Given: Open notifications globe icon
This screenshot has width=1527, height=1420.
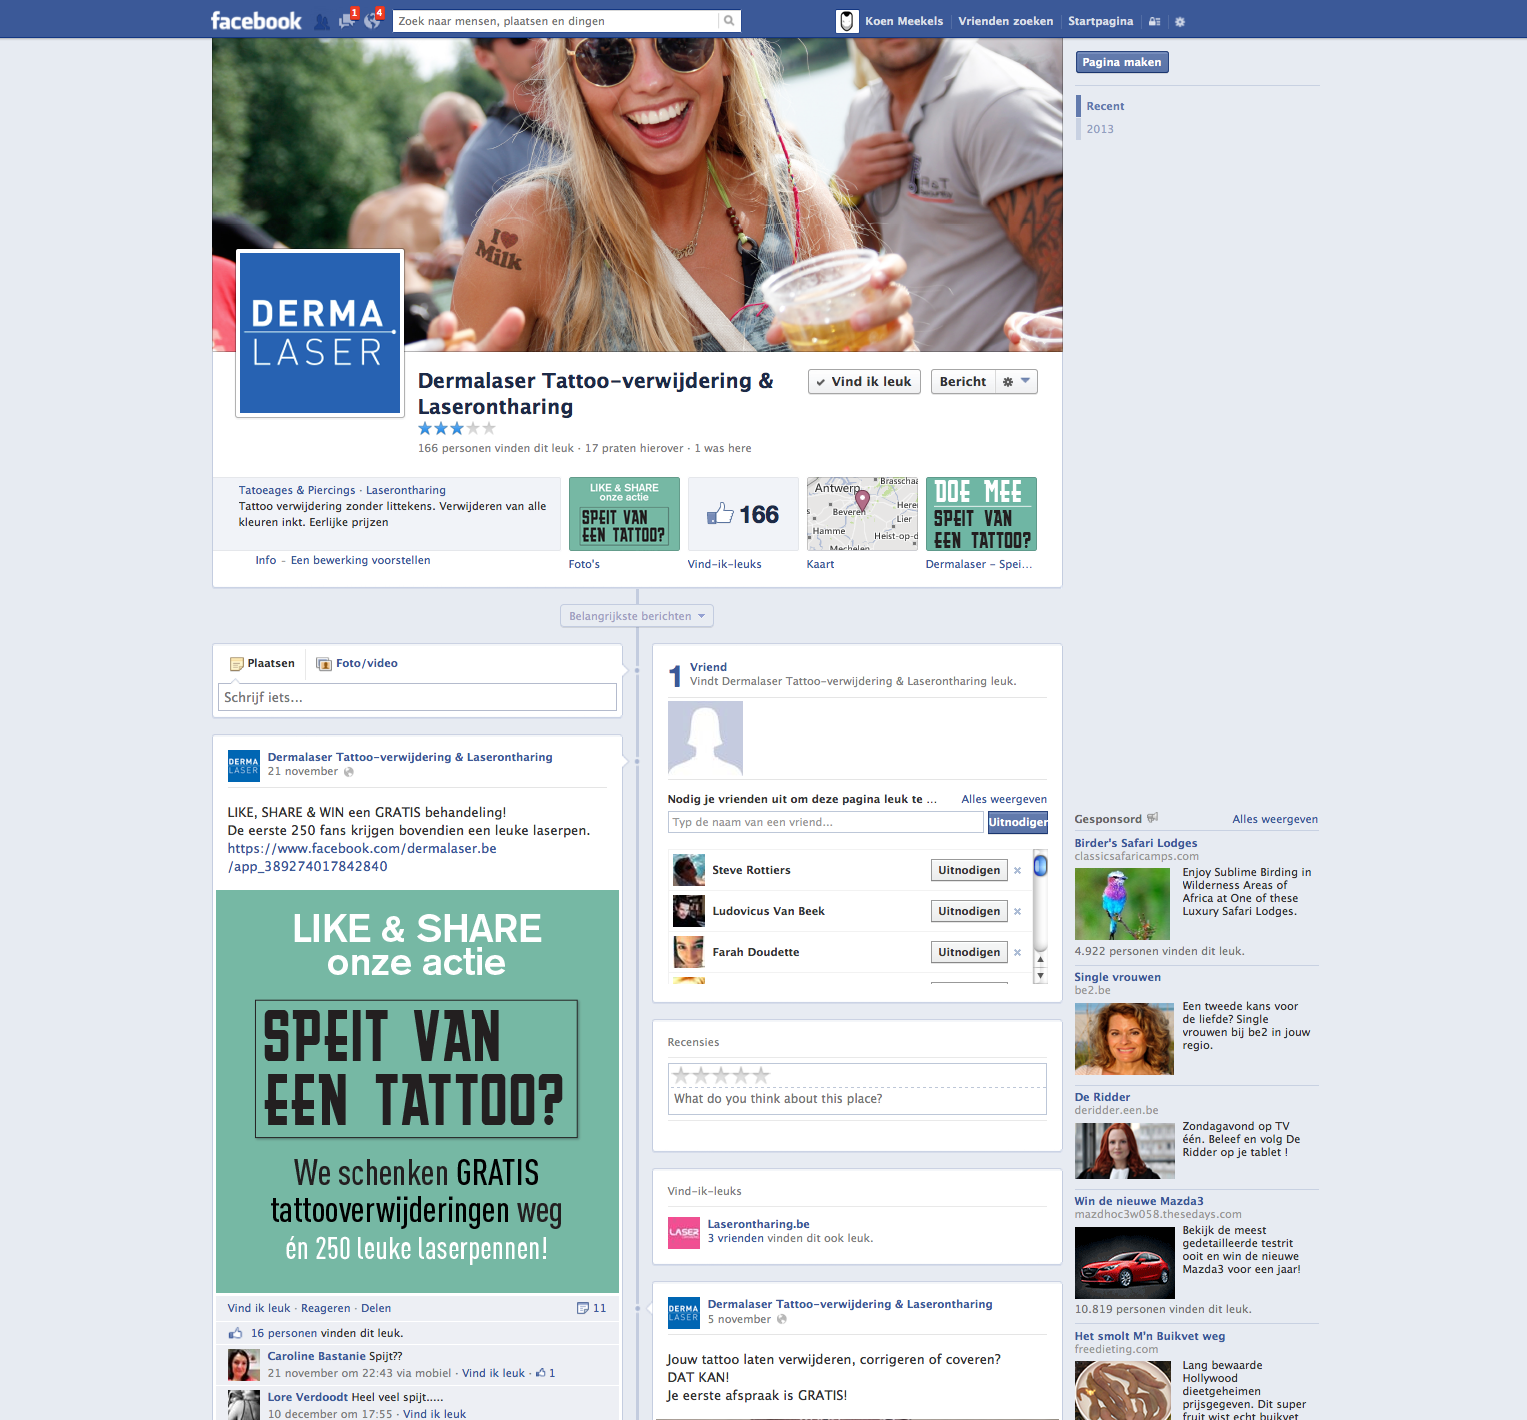Looking at the screenshot, I should (x=372, y=20).
